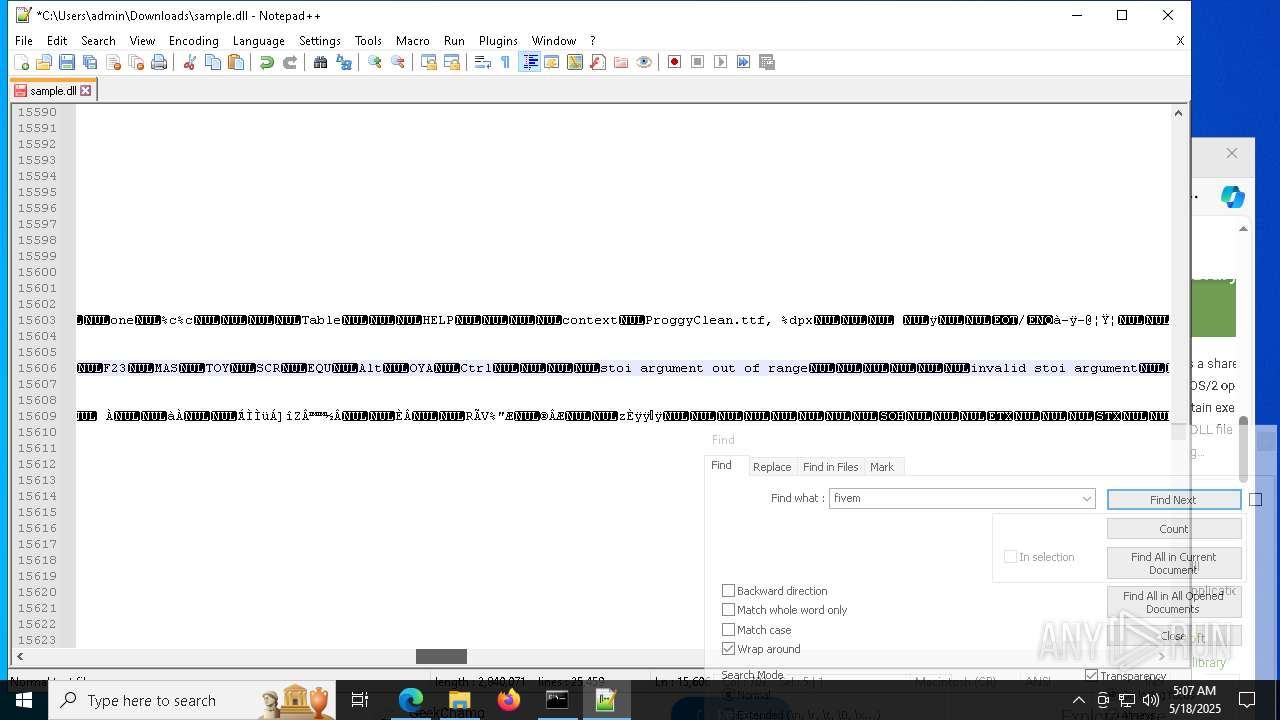Open File Explorer from the taskbar
1280x720 pixels.
point(459,700)
